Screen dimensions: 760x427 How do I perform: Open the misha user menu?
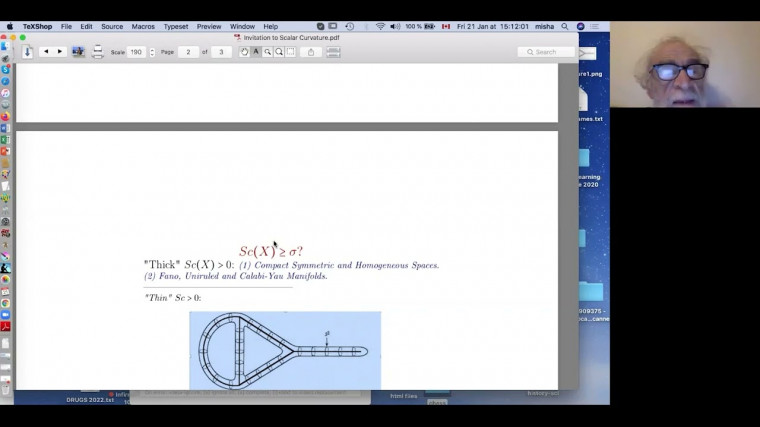click(x=544, y=27)
